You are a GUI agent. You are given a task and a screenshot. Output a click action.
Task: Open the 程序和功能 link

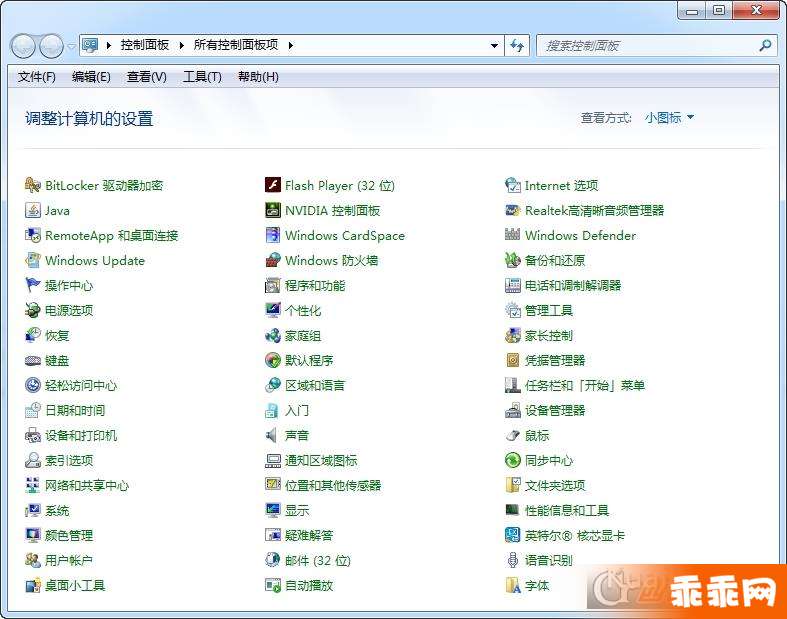[x=315, y=286]
